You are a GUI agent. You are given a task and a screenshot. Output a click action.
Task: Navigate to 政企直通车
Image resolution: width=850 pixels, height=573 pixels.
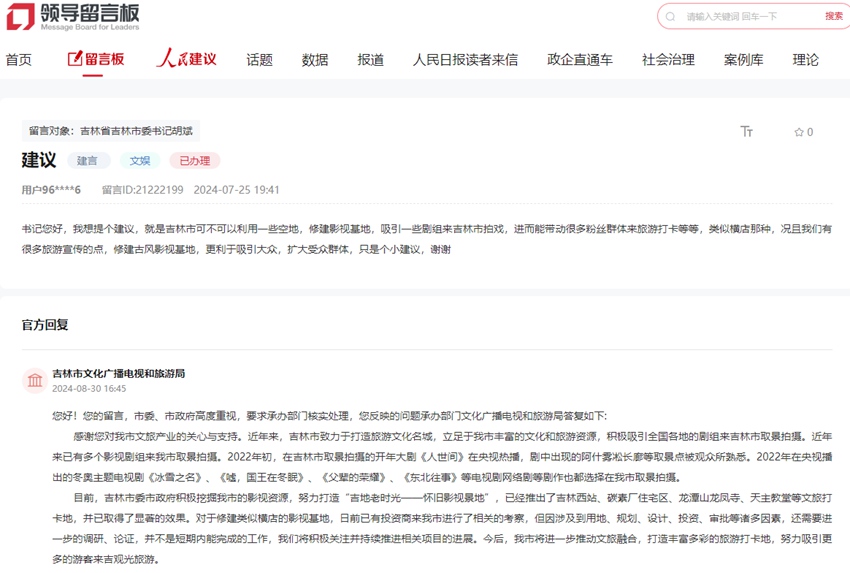pos(580,59)
